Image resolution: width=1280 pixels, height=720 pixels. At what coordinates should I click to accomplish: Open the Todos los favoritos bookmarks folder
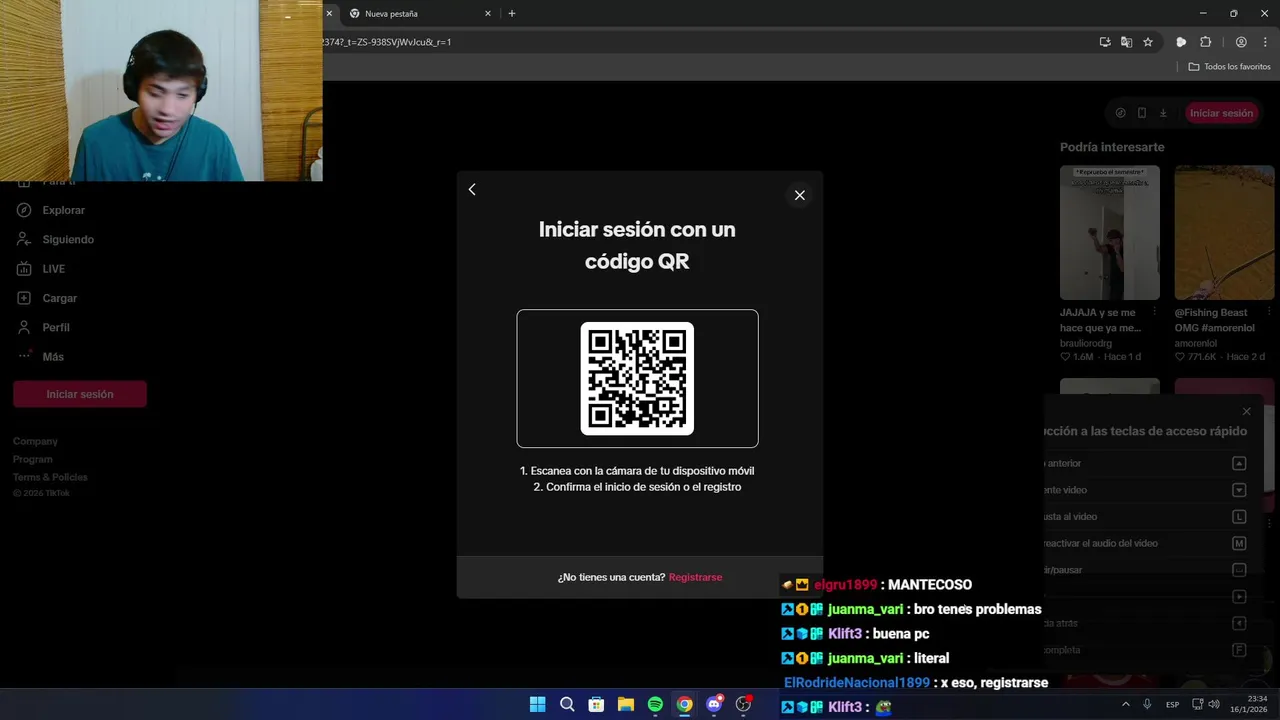(1229, 67)
